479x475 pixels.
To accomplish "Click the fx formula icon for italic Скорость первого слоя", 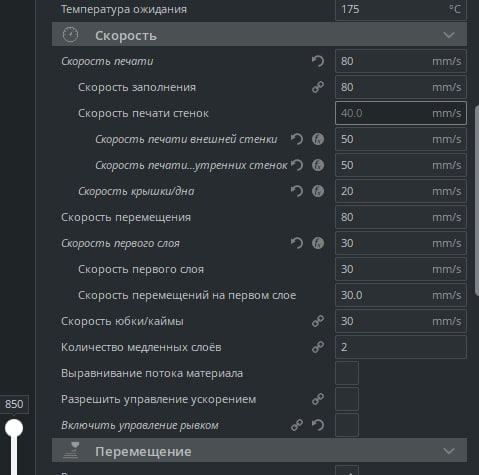I will [318, 243].
